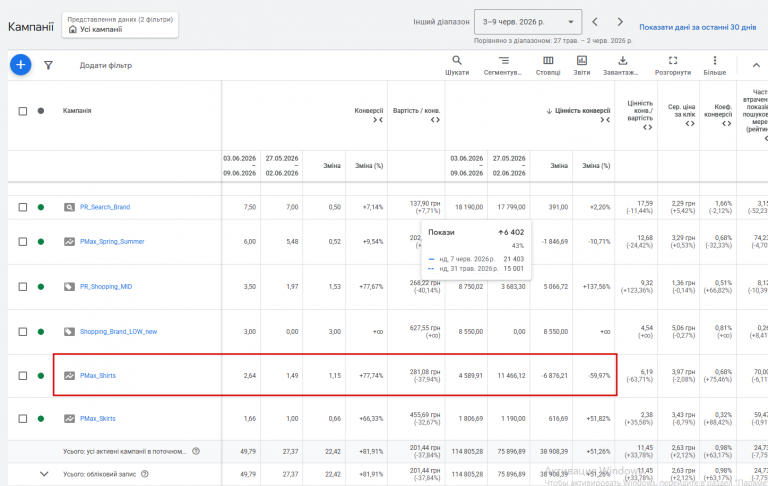
Task: Open the filter funnel icon
Action: pos(48,65)
